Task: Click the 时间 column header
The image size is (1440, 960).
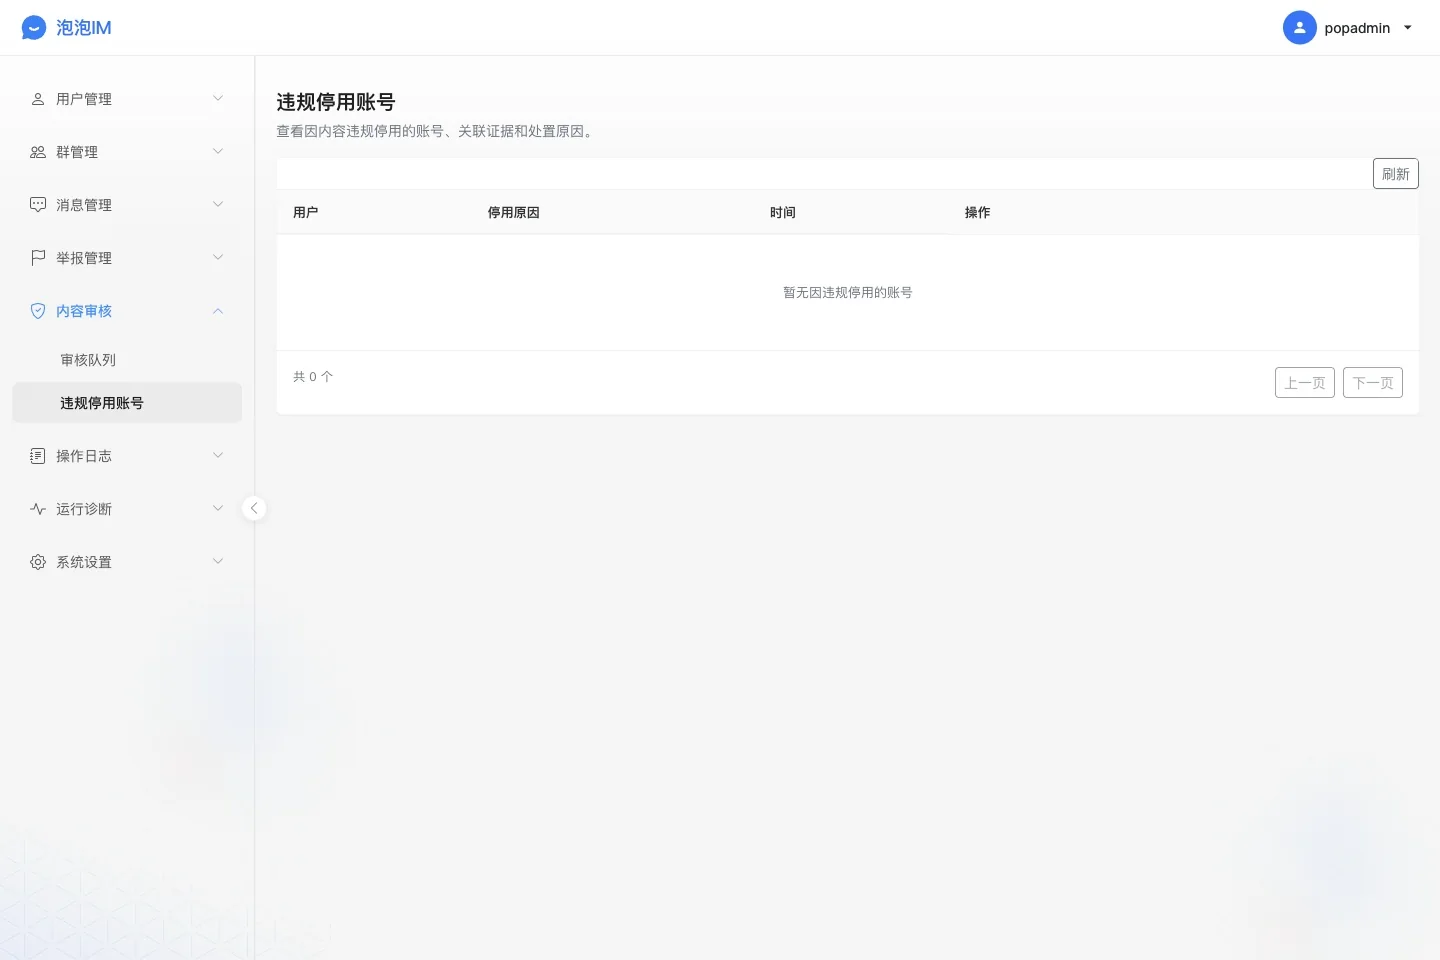Action: point(783,212)
